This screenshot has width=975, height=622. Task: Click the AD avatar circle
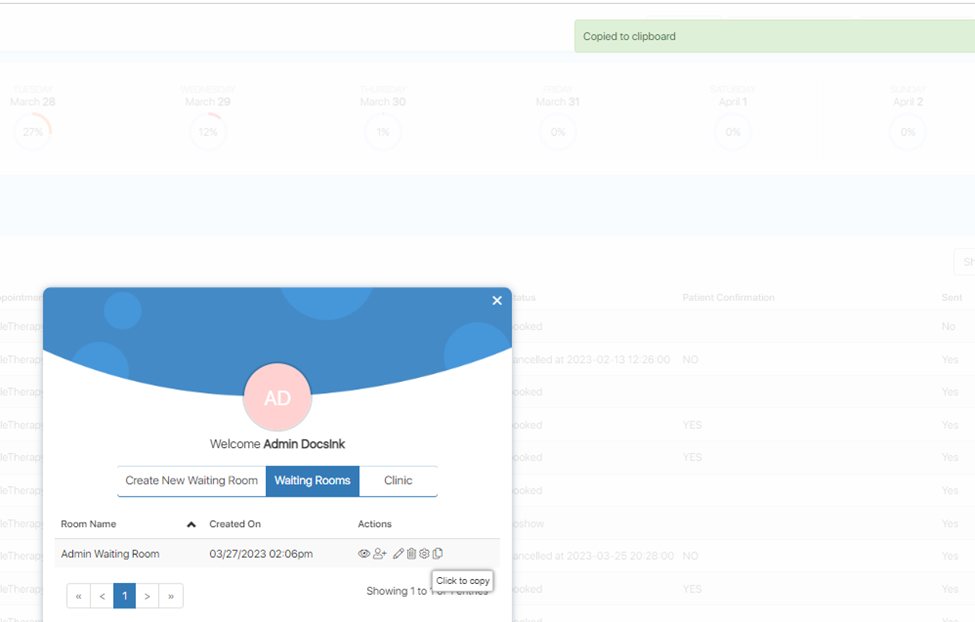(277, 397)
